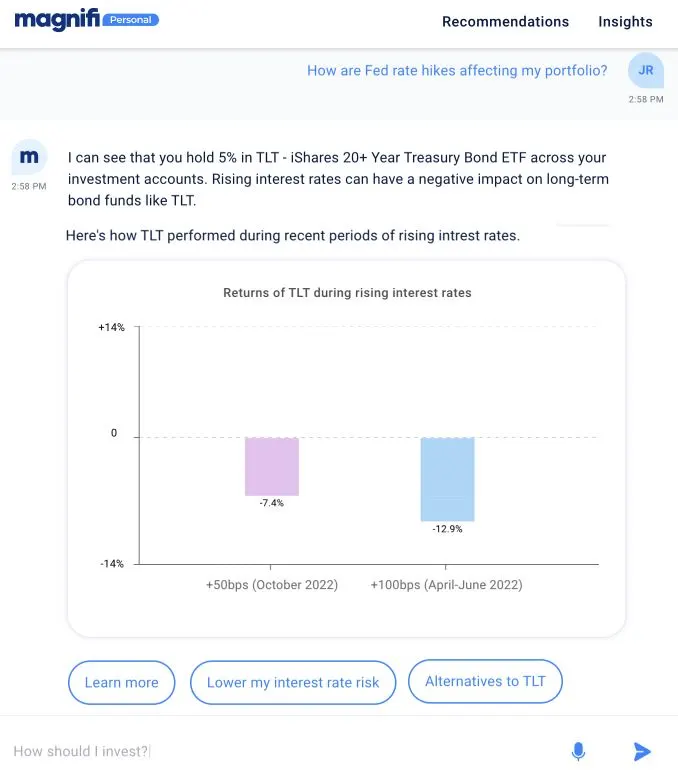Select the +100bps (April-June 2022) axis label

coord(446,585)
